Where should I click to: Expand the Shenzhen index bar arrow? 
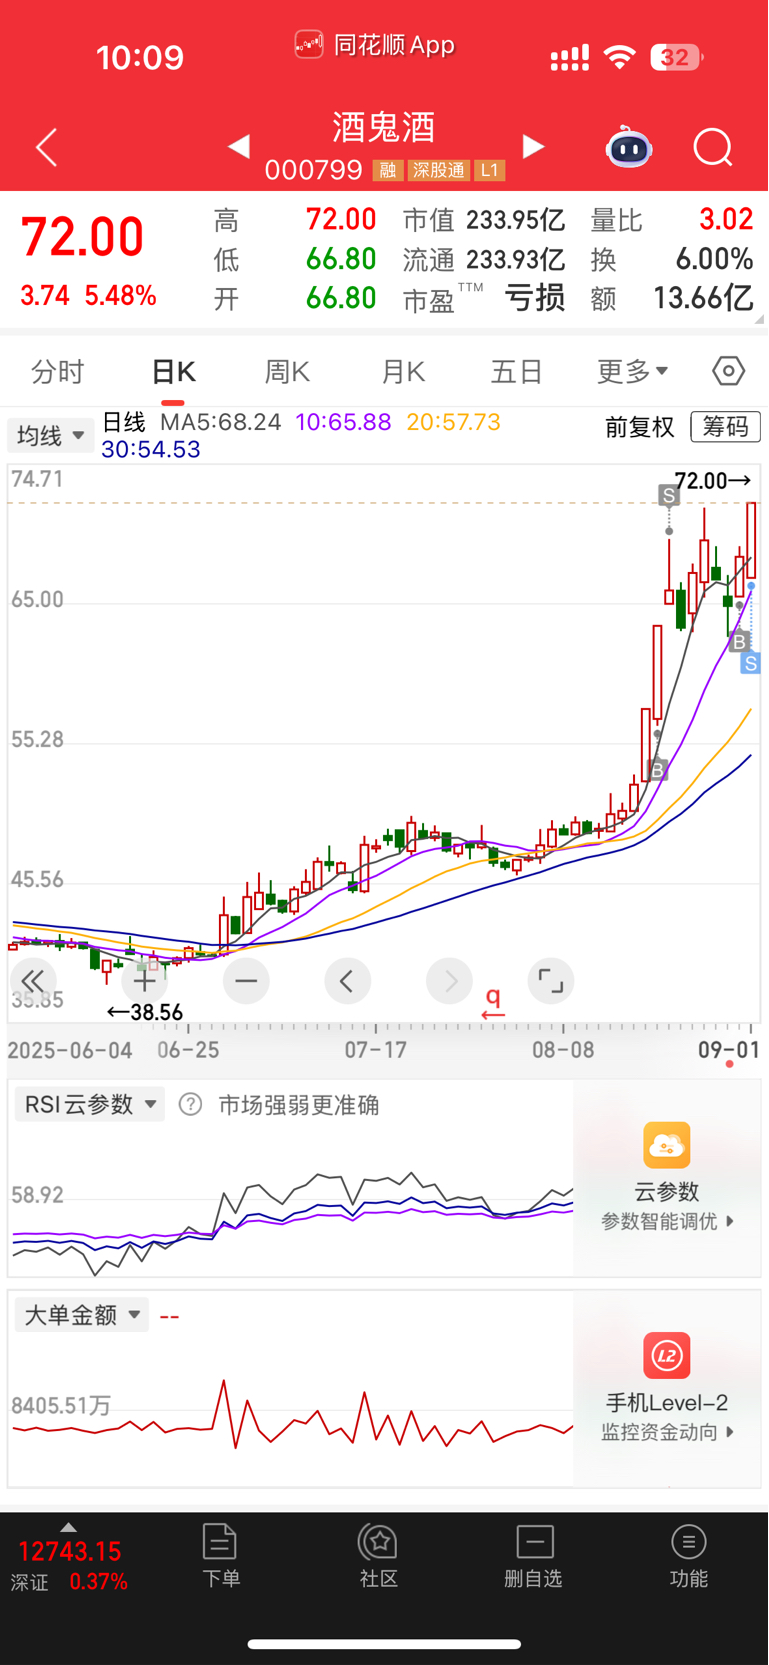(x=68, y=1527)
